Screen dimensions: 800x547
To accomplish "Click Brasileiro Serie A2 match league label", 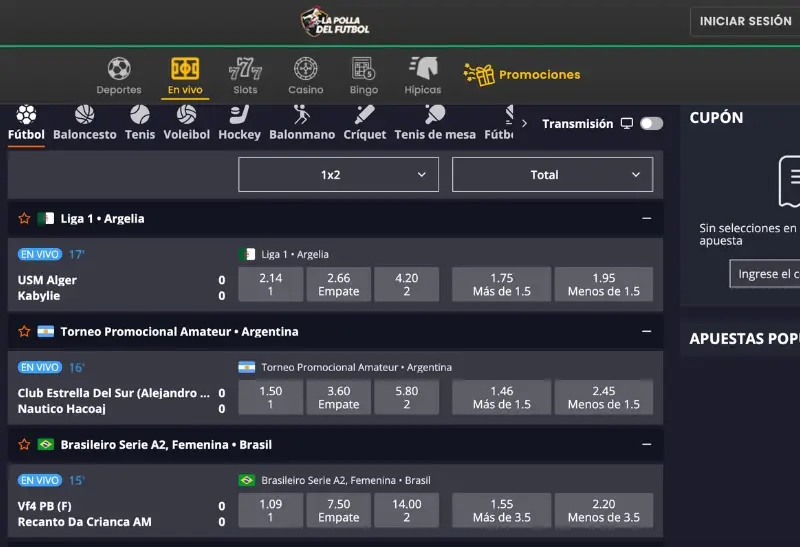I will [x=346, y=480].
